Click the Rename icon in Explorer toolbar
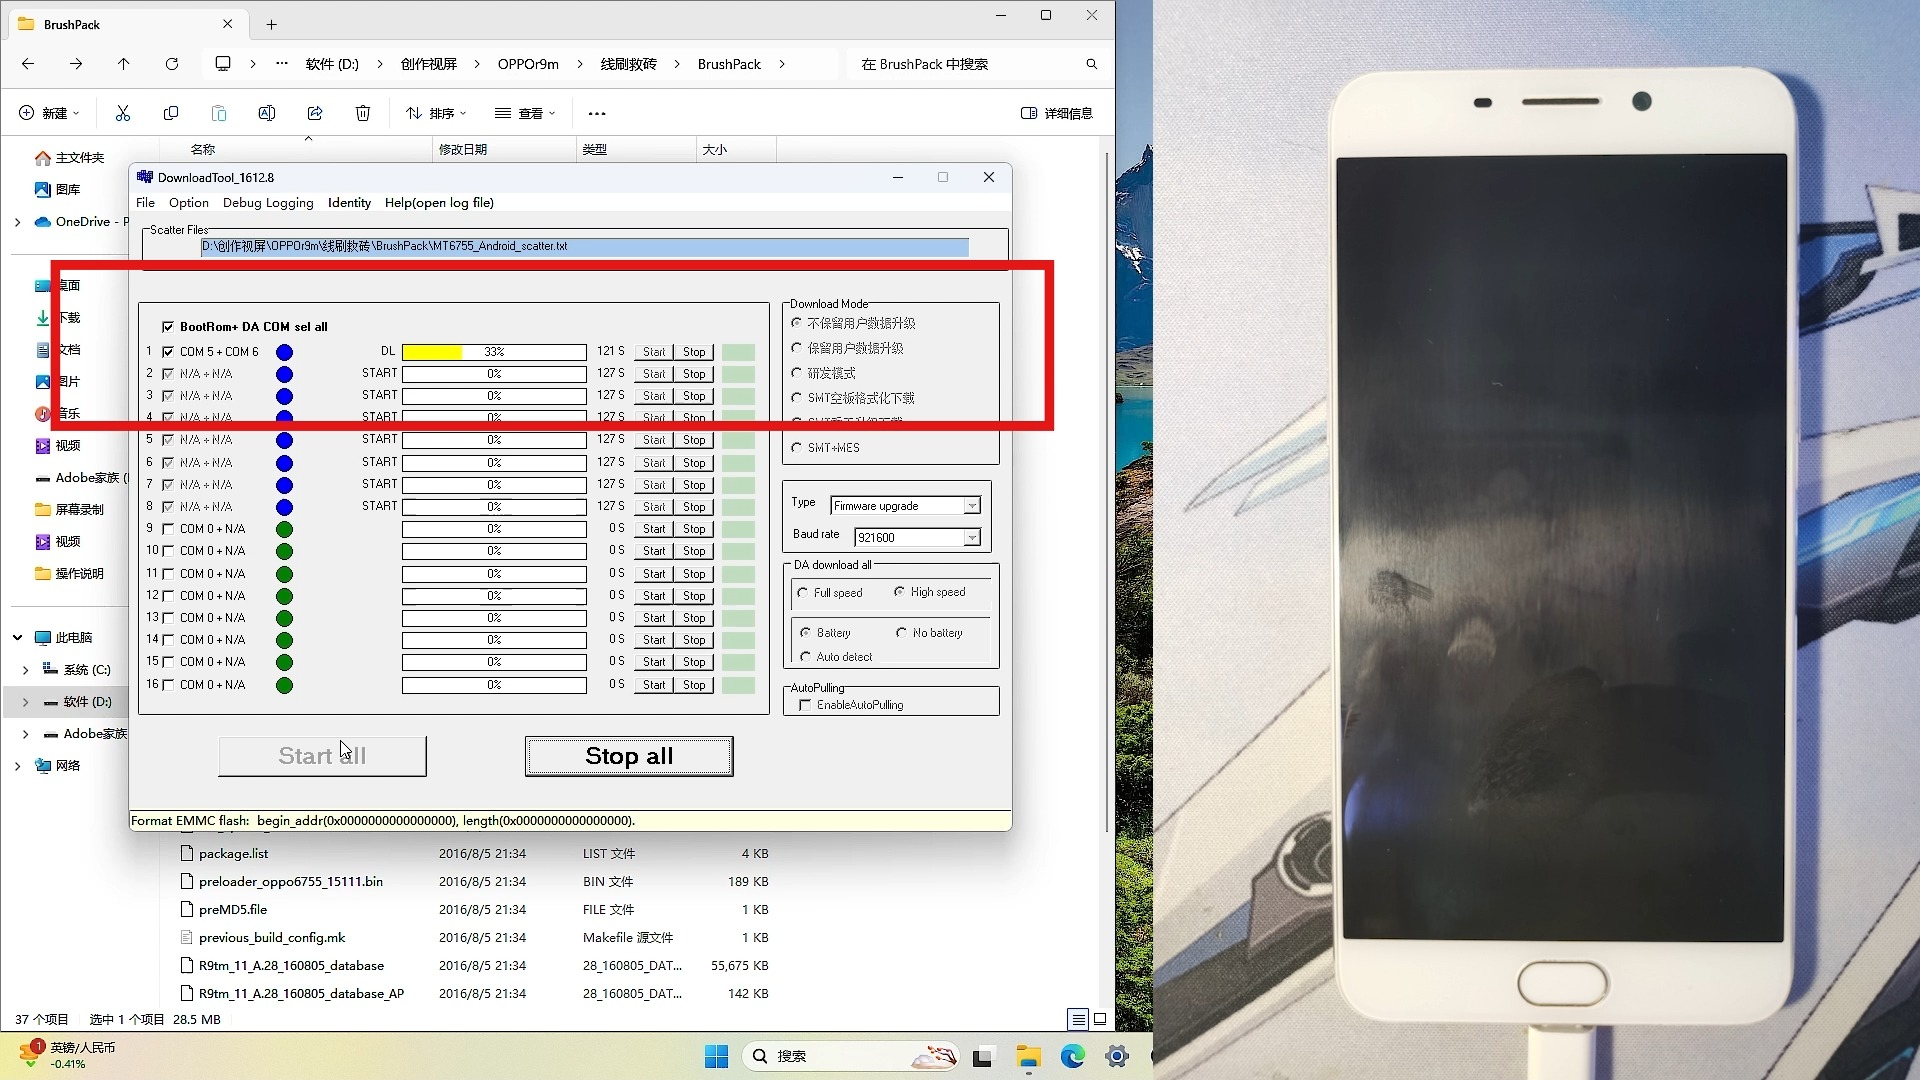1920x1080 pixels. (x=267, y=113)
